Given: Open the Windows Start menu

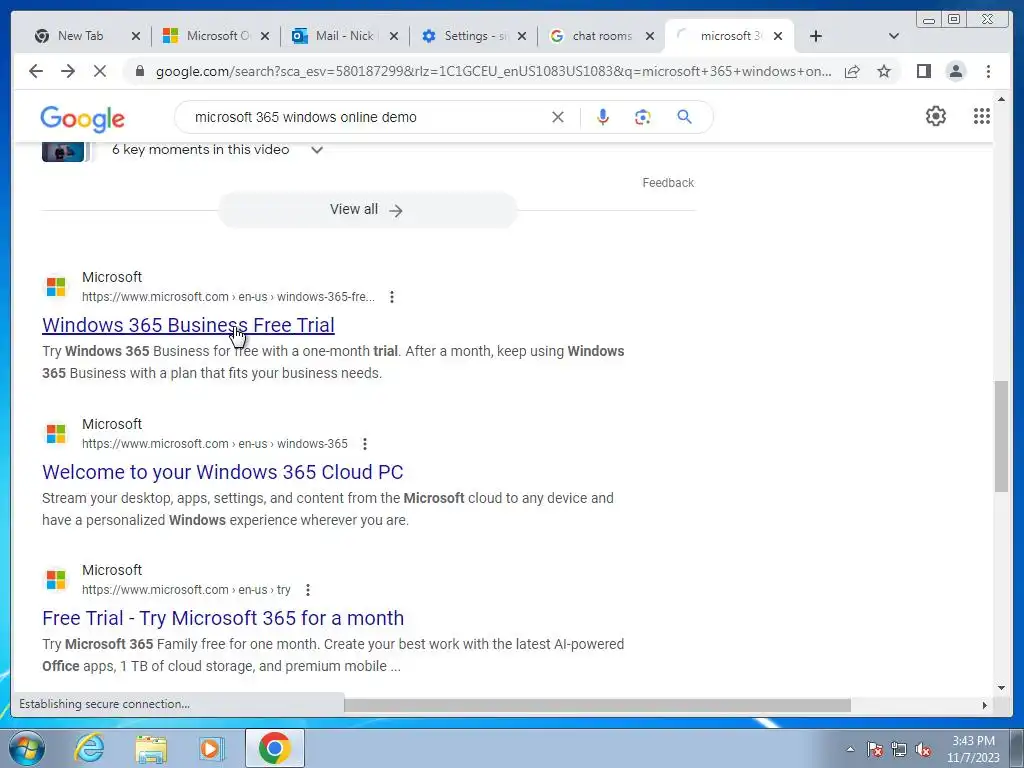Looking at the screenshot, I should point(26,748).
